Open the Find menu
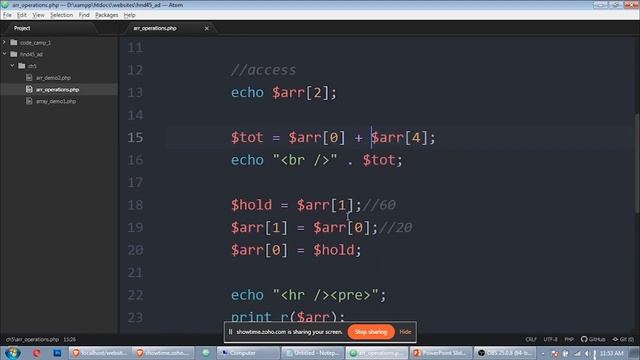640x360 pixels. tap(84, 15)
